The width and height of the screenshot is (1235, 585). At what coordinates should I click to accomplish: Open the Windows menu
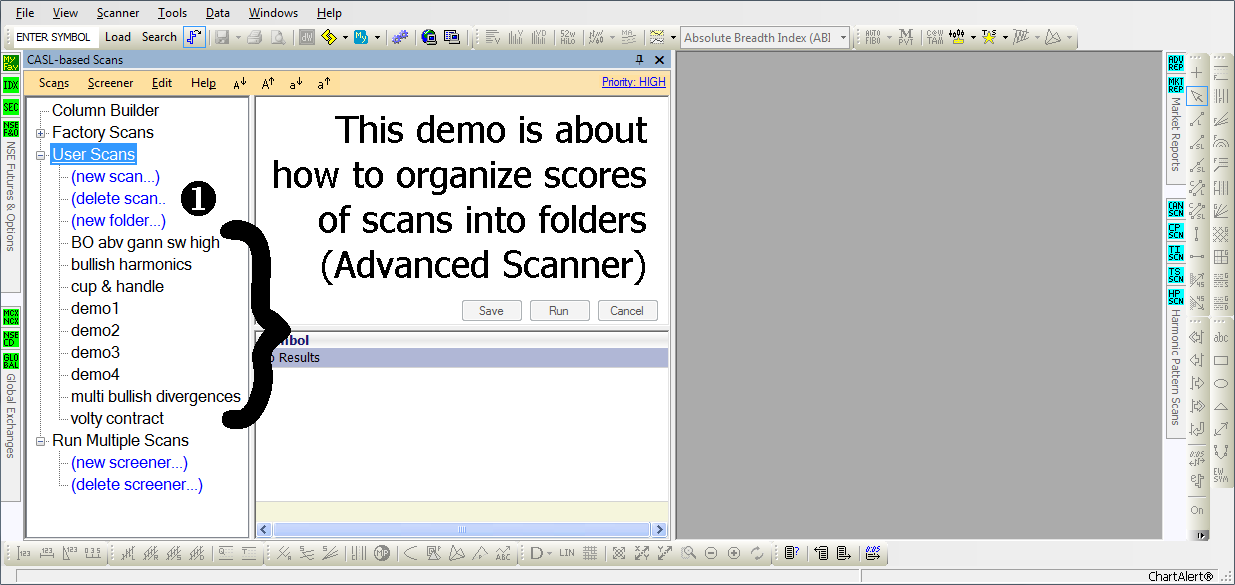[273, 13]
